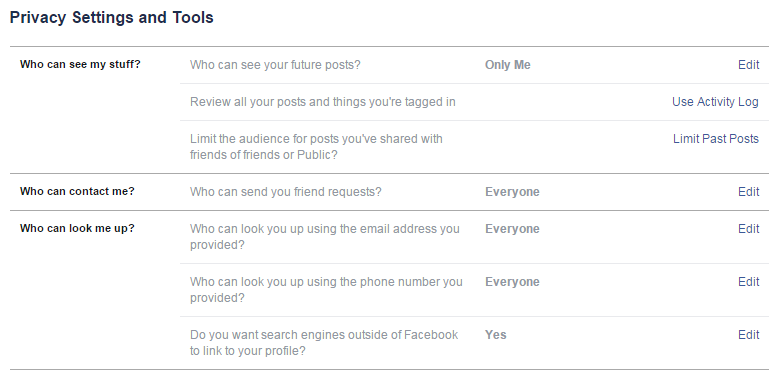Edit who can see your future posts

coord(749,65)
